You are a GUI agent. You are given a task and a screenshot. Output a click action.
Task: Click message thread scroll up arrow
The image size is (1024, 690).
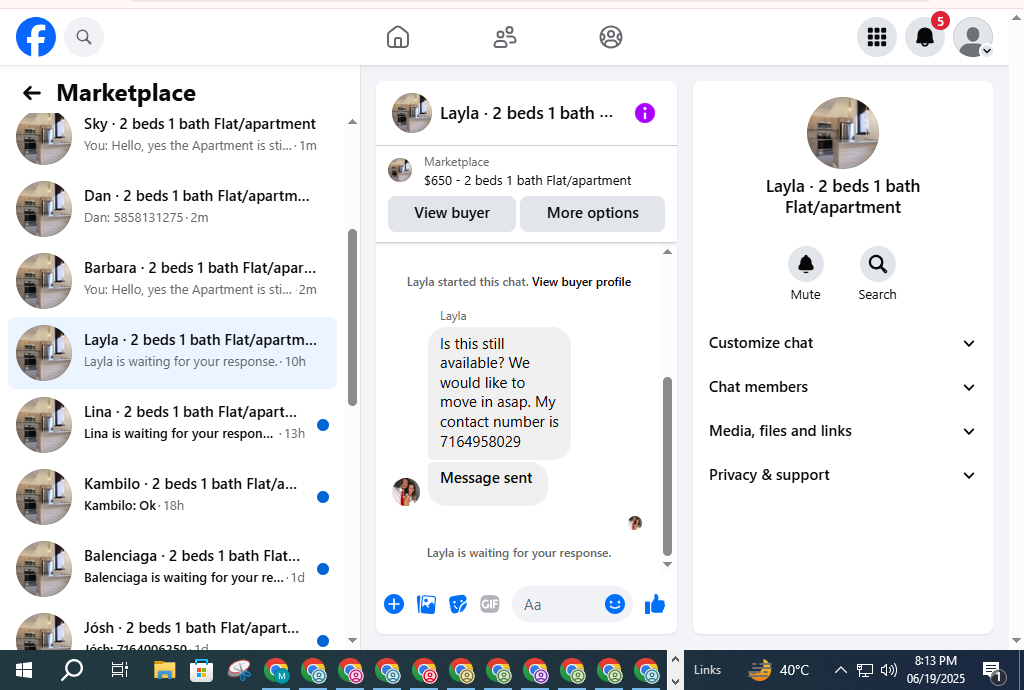(x=667, y=252)
